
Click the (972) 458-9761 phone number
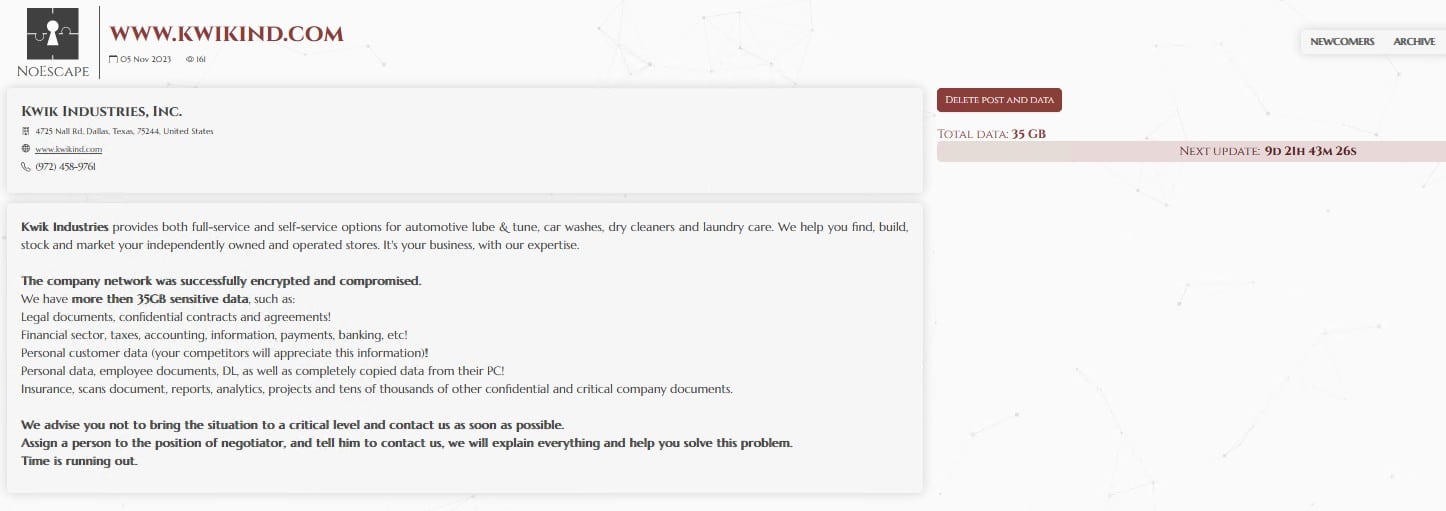(65, 167)
